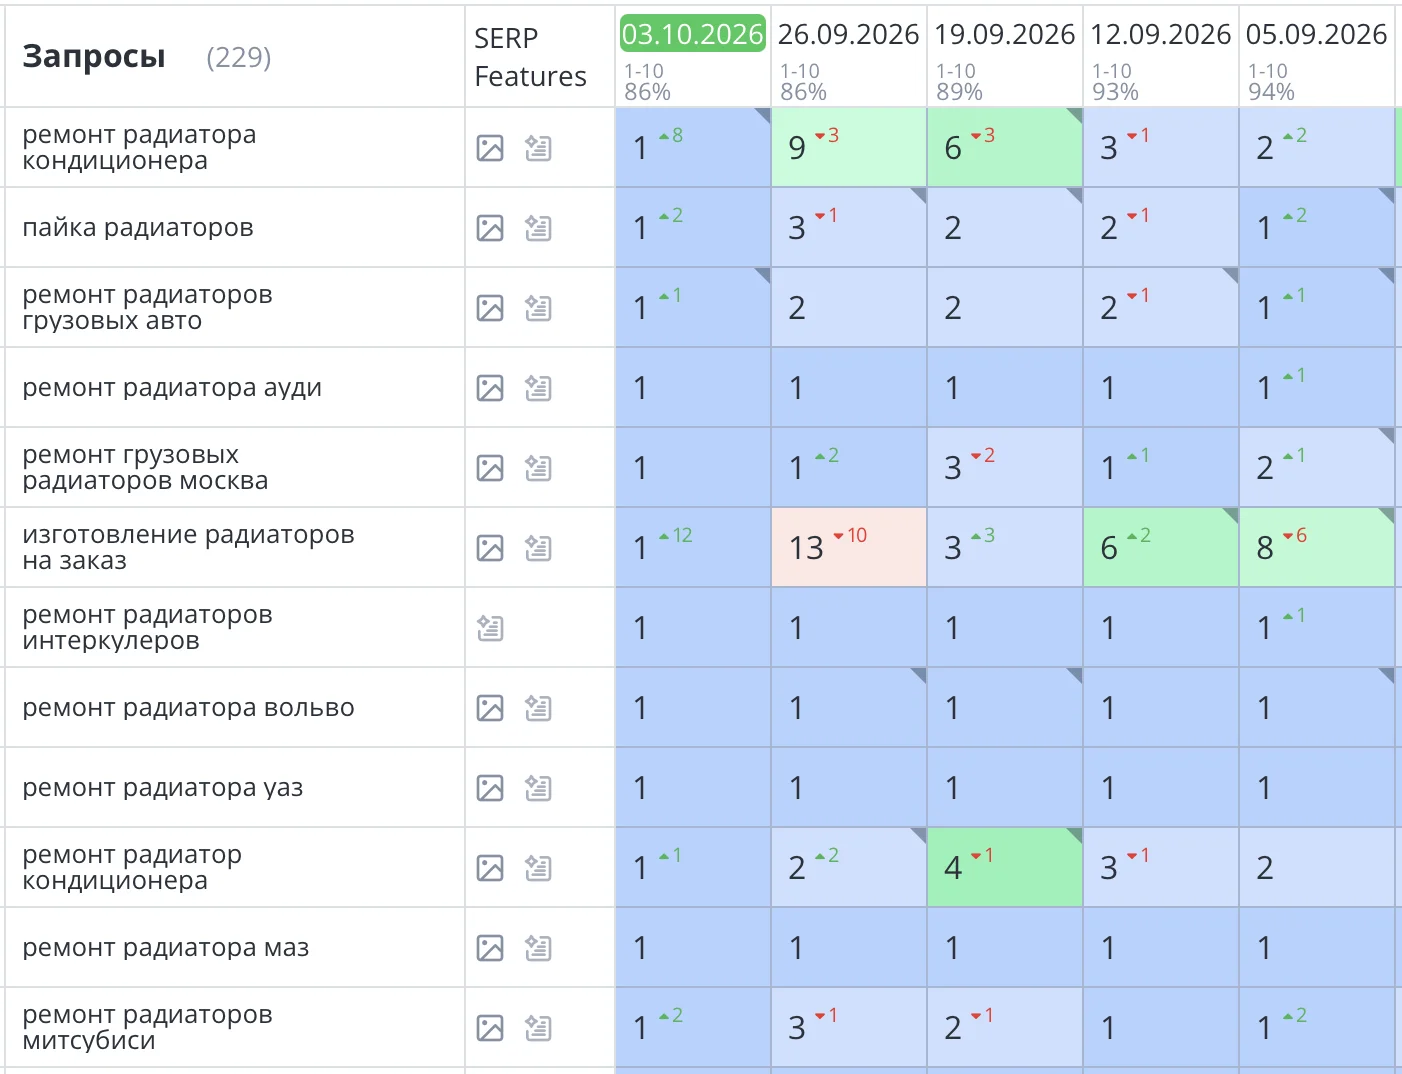Screen dimensions: 1402x1074
Task: Select the highlighted 03.10.2026 date column header
Action: 693,34
